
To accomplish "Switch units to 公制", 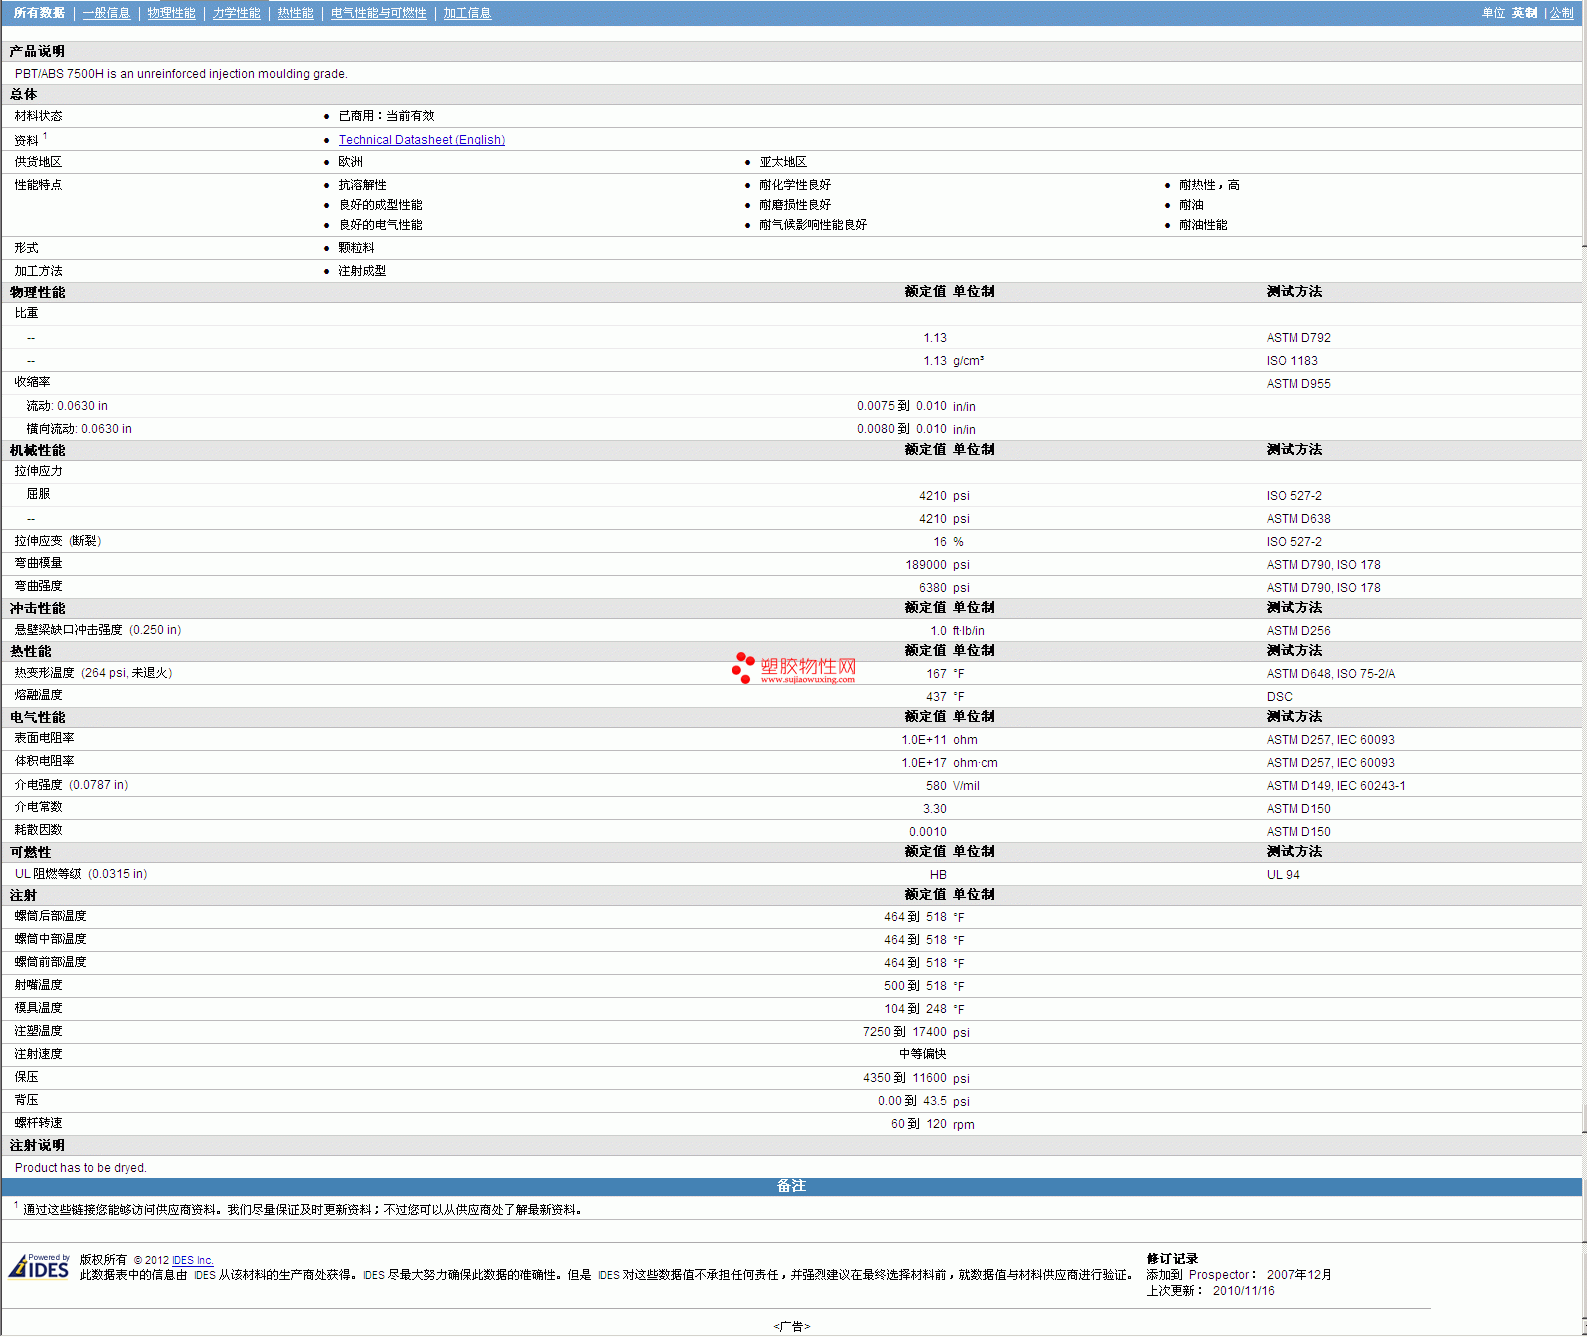I will pos(1561,13).
